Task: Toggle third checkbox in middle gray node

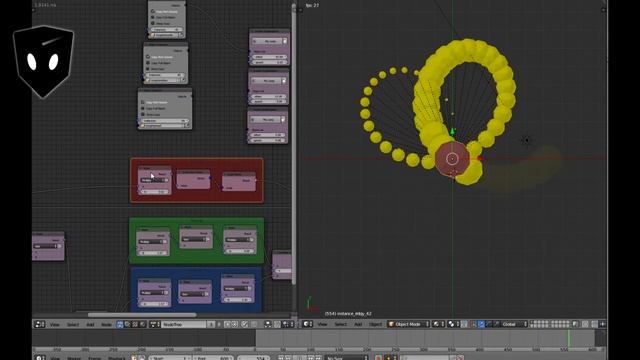Action: tap(148, 69)
